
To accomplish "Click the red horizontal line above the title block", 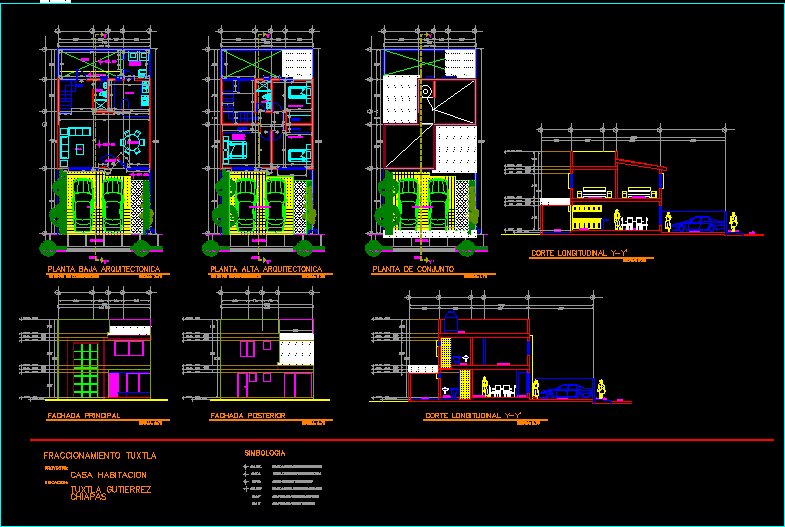I will [400, 440].
